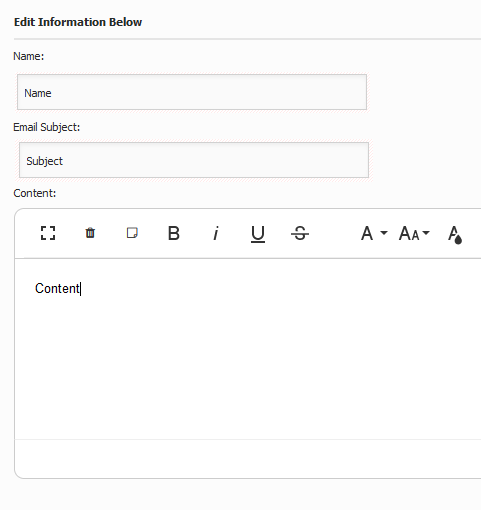
Task: Click into the Email Subject text box
Action: 194,160
